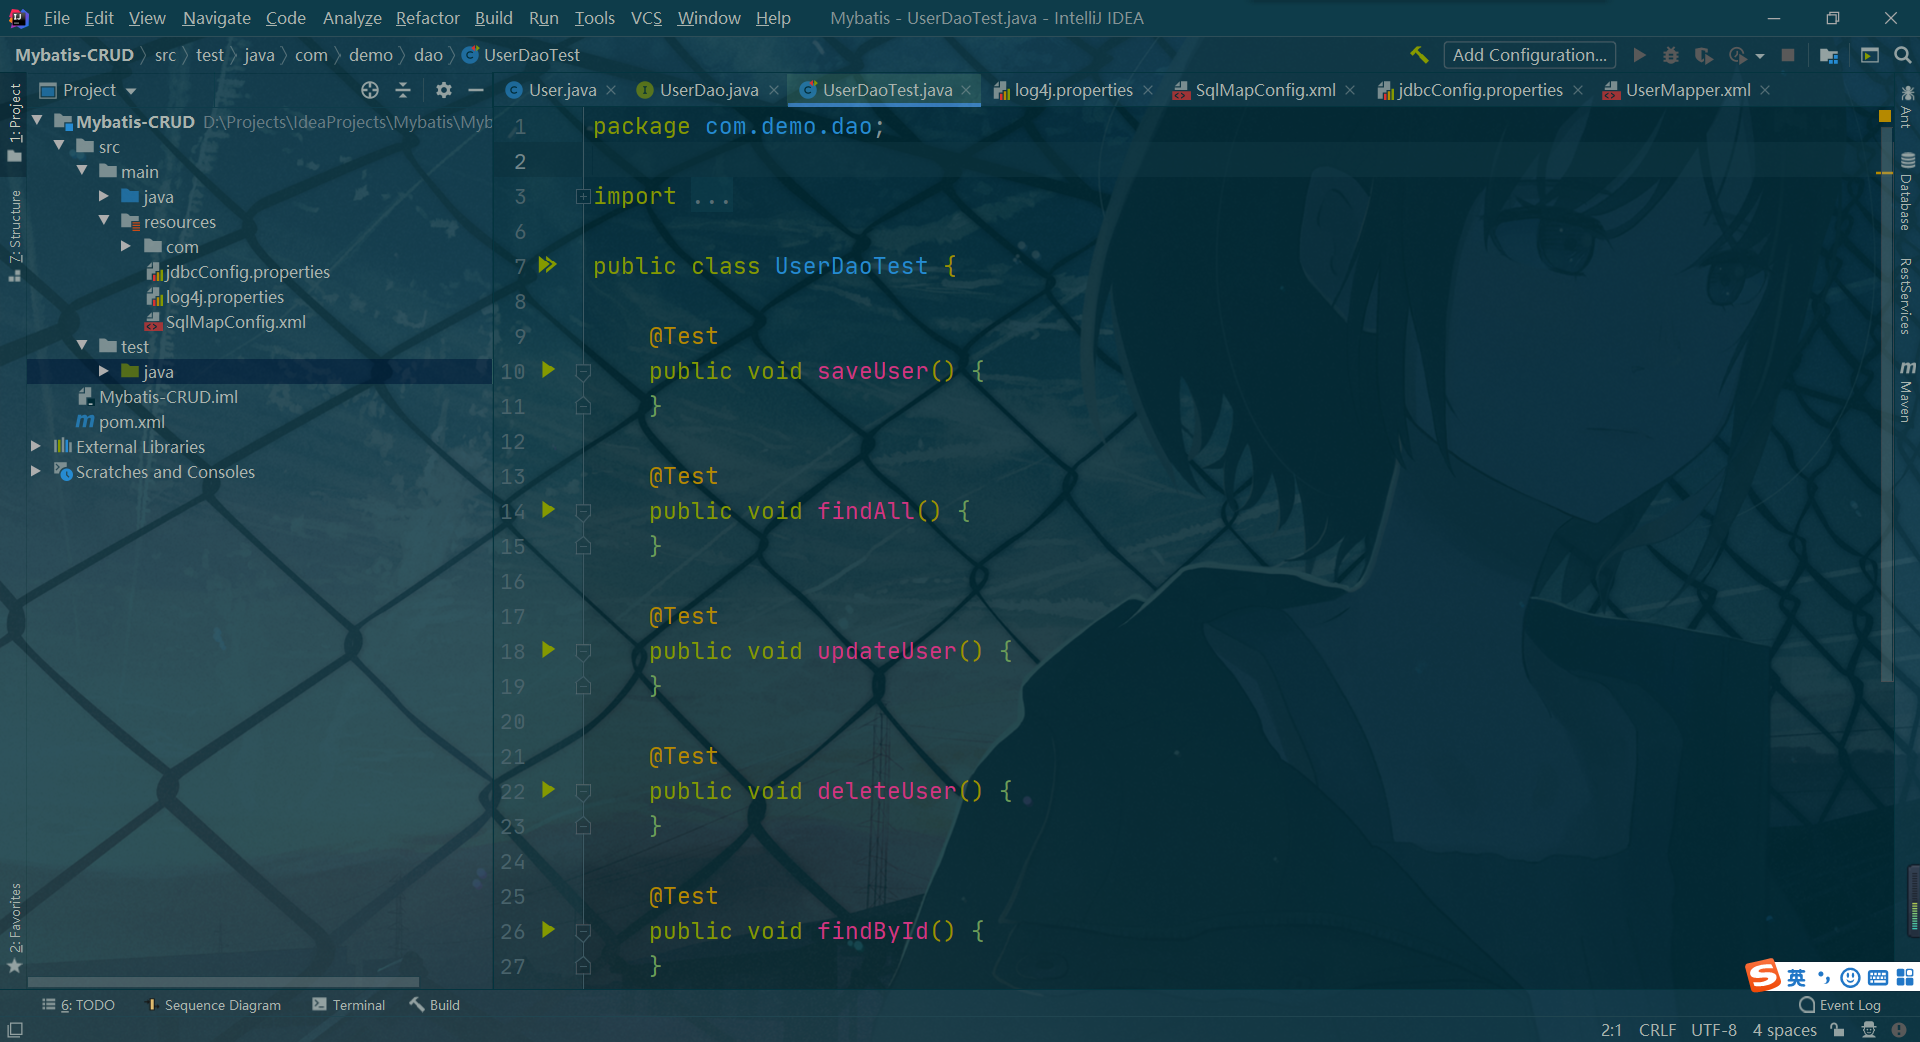Screen dimensions: 1920x1042
Task: Open the Maven tool window
Action: click(1907, 392)
